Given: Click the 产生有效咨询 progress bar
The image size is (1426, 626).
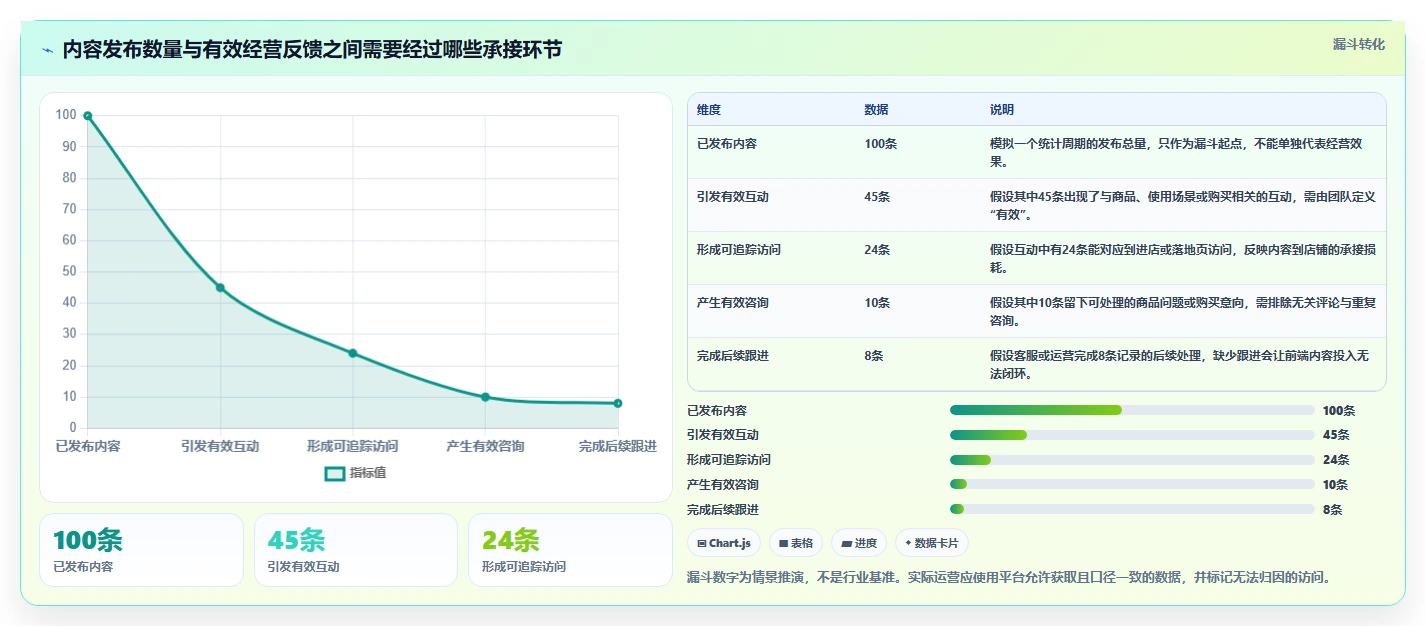Looking at the screenshot, I should 1132,484.
